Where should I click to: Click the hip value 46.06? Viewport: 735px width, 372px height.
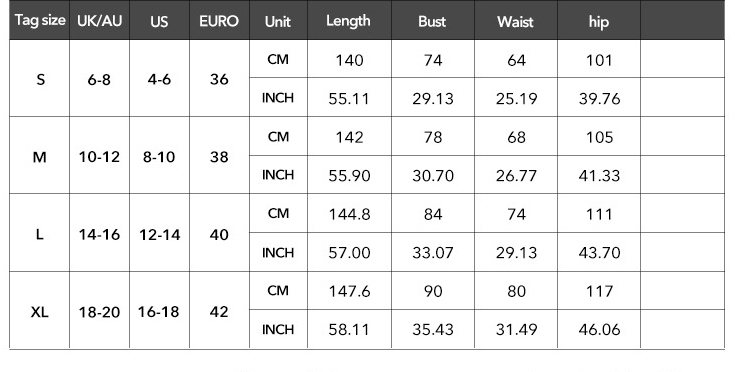coord(599,329)
